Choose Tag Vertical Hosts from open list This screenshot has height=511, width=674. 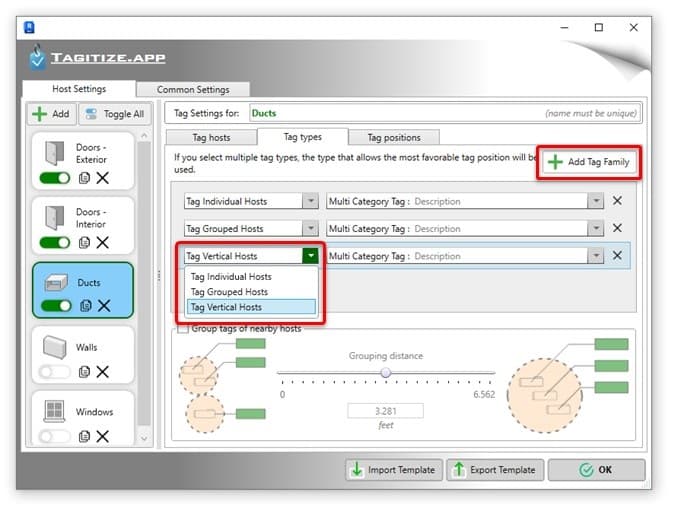tap(251, 307)
